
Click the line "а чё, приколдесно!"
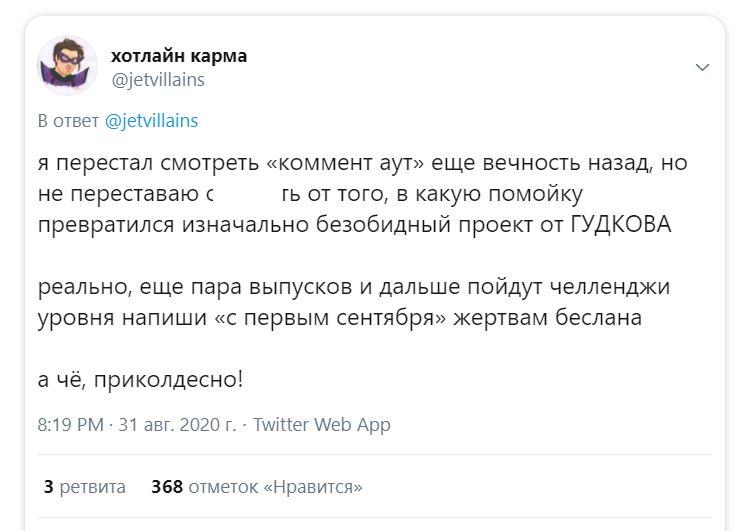coord(140,381)
